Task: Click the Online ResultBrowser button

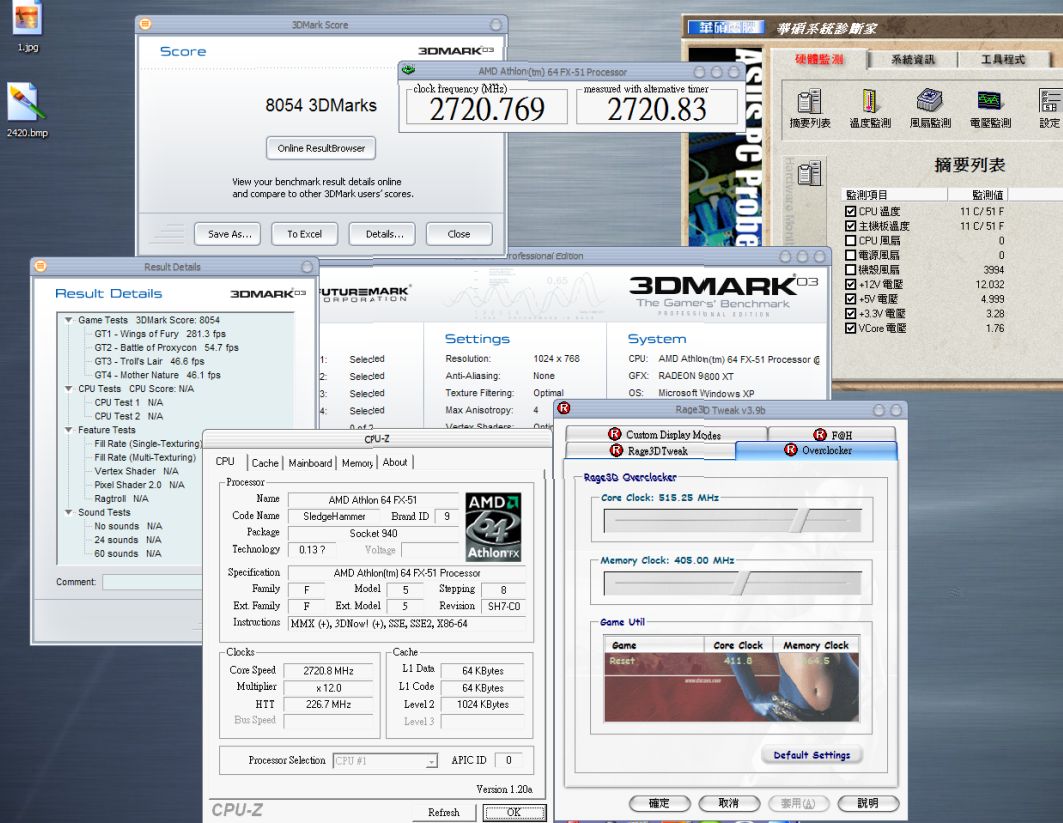Action: pyautogui.click(x=321, y=148)
